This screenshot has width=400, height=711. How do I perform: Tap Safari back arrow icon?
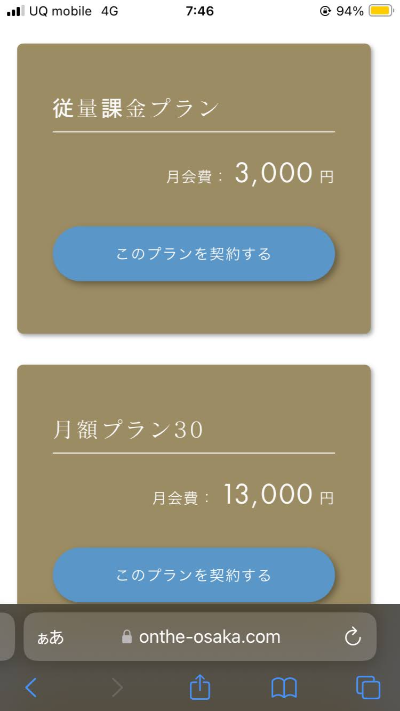click(31, 687)
